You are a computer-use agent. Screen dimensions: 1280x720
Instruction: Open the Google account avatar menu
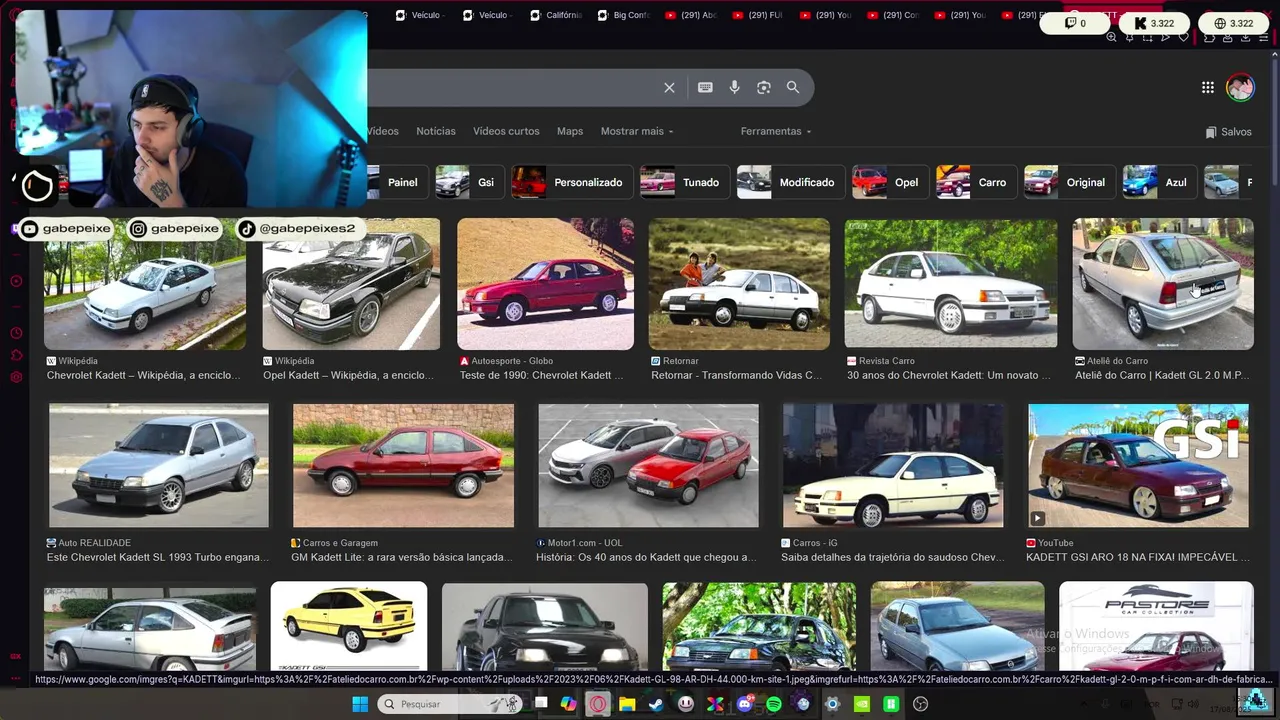coord(1240,88)
